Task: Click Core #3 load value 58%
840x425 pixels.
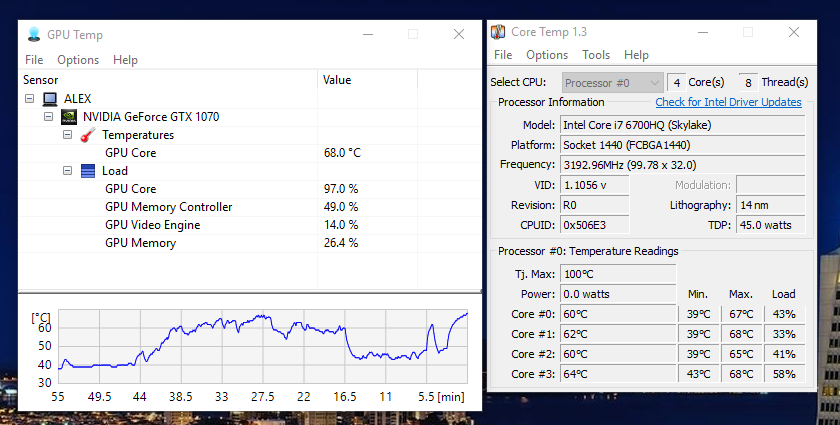Action: point(784,374)
